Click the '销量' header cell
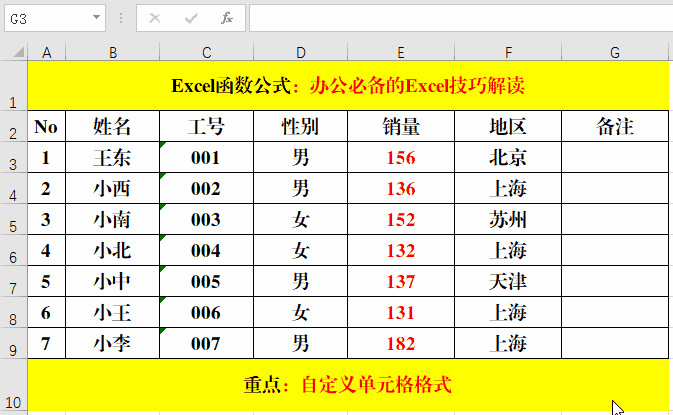 point(401,126)
